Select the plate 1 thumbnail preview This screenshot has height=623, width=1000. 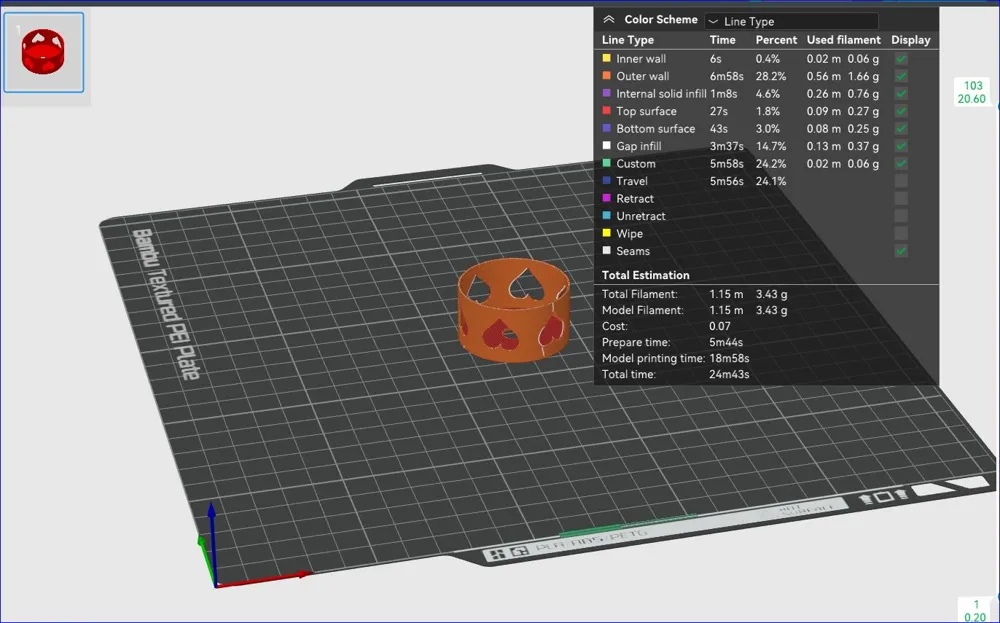pos(43,52)
